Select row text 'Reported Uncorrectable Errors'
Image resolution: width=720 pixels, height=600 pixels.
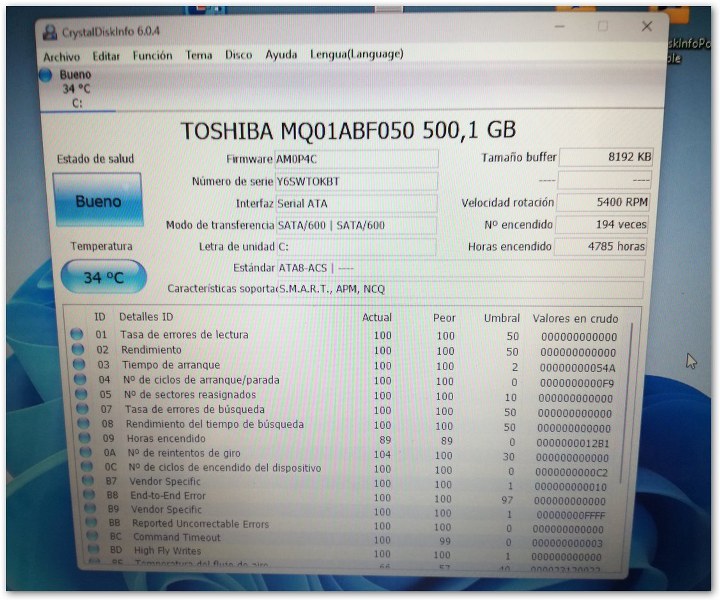click(200, 523)
